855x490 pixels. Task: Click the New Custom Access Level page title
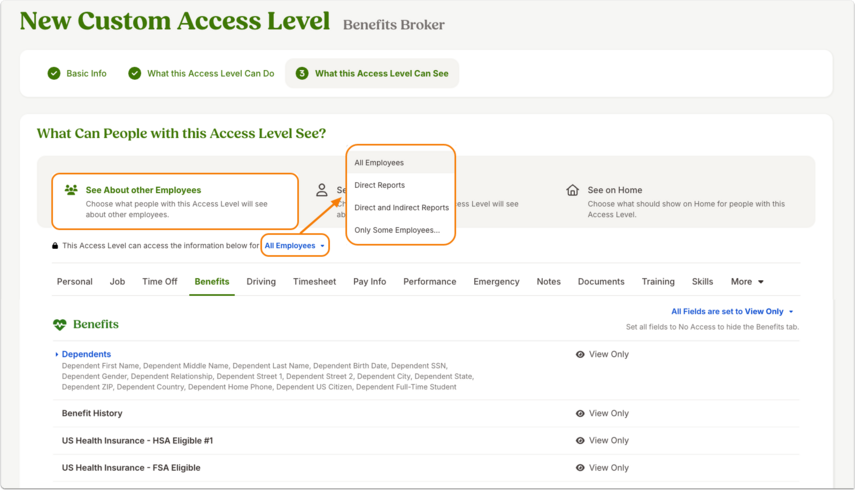[x=174, y=21]
